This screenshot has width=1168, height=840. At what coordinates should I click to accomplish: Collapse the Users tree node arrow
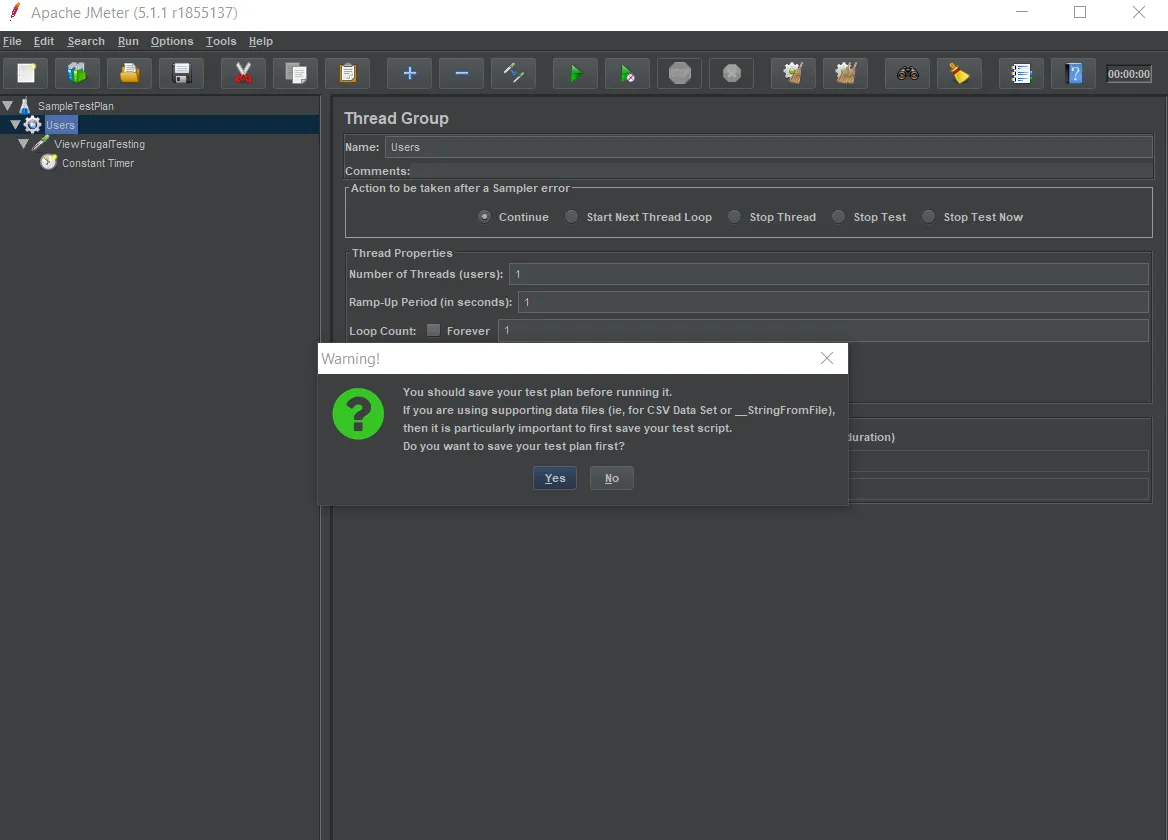[15, 124]
